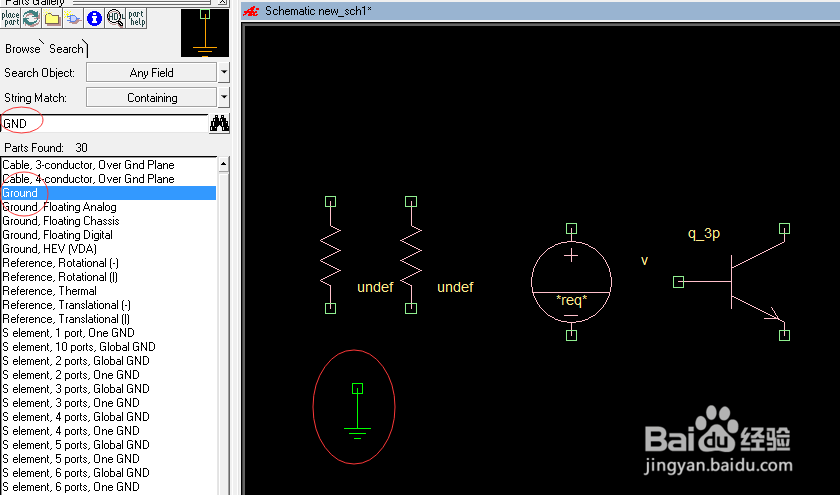Open the yellow folder icon

tap(52, 18)
